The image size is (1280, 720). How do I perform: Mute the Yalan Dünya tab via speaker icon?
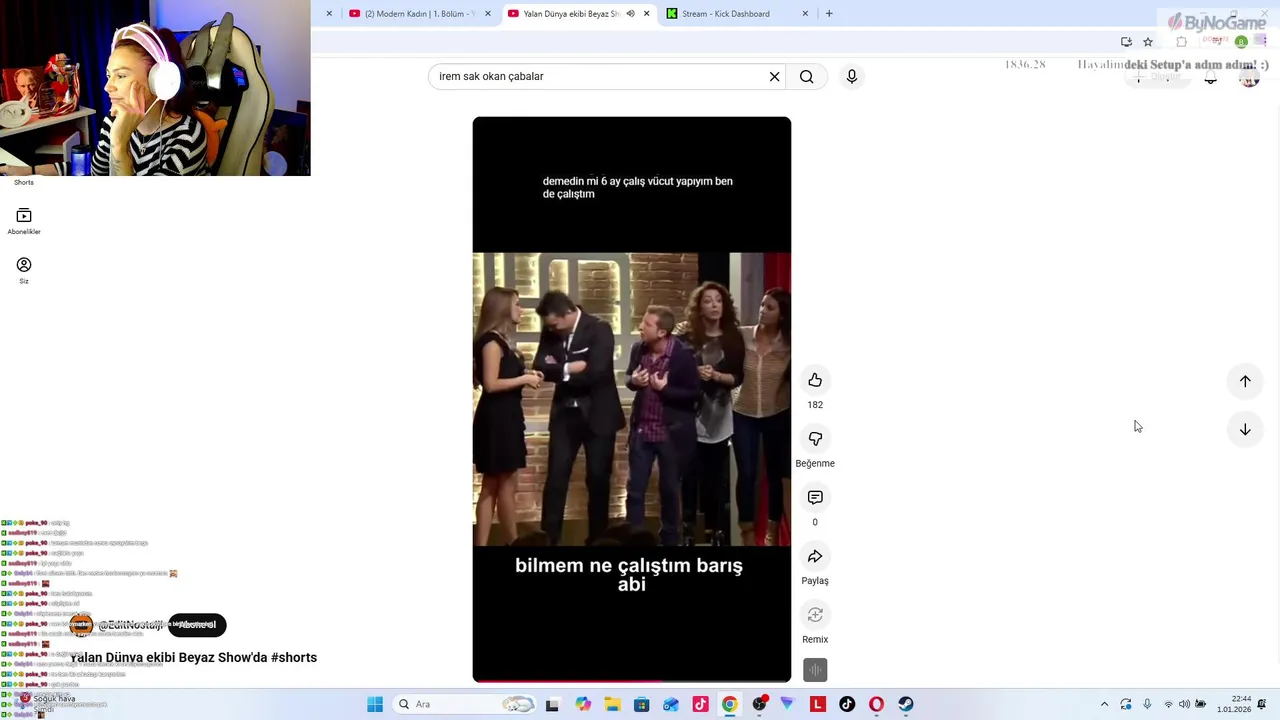point(630,14)
